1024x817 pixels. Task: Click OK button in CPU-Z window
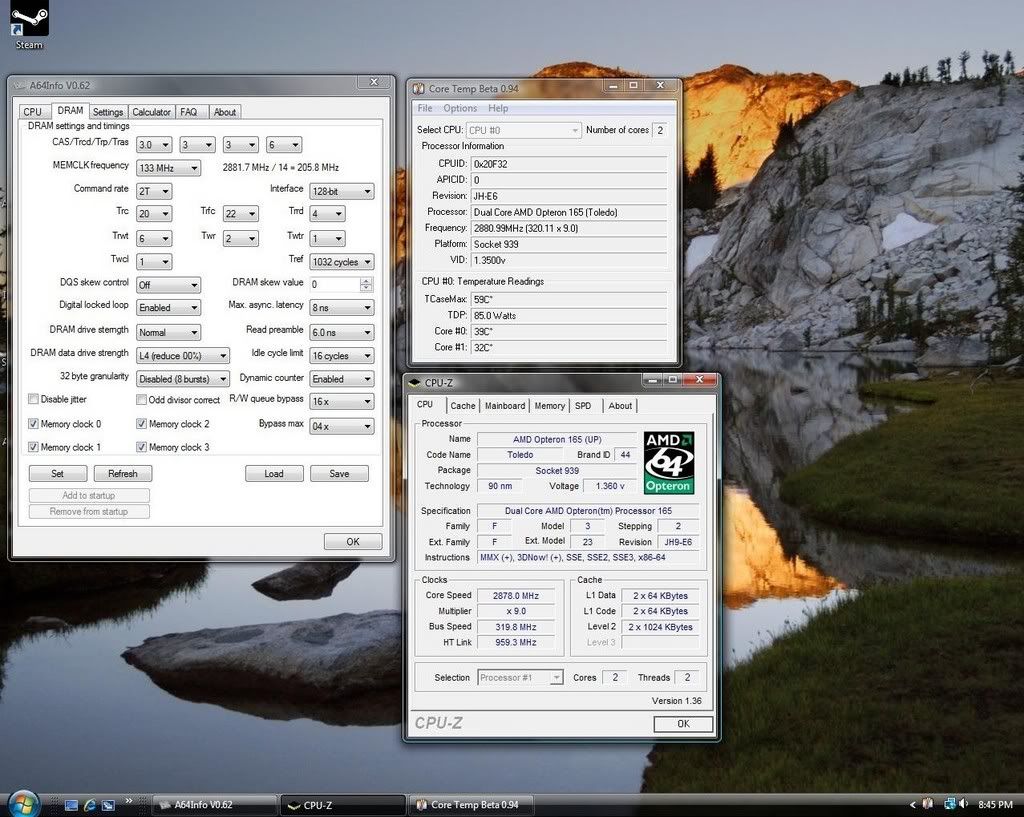point(683,724)
